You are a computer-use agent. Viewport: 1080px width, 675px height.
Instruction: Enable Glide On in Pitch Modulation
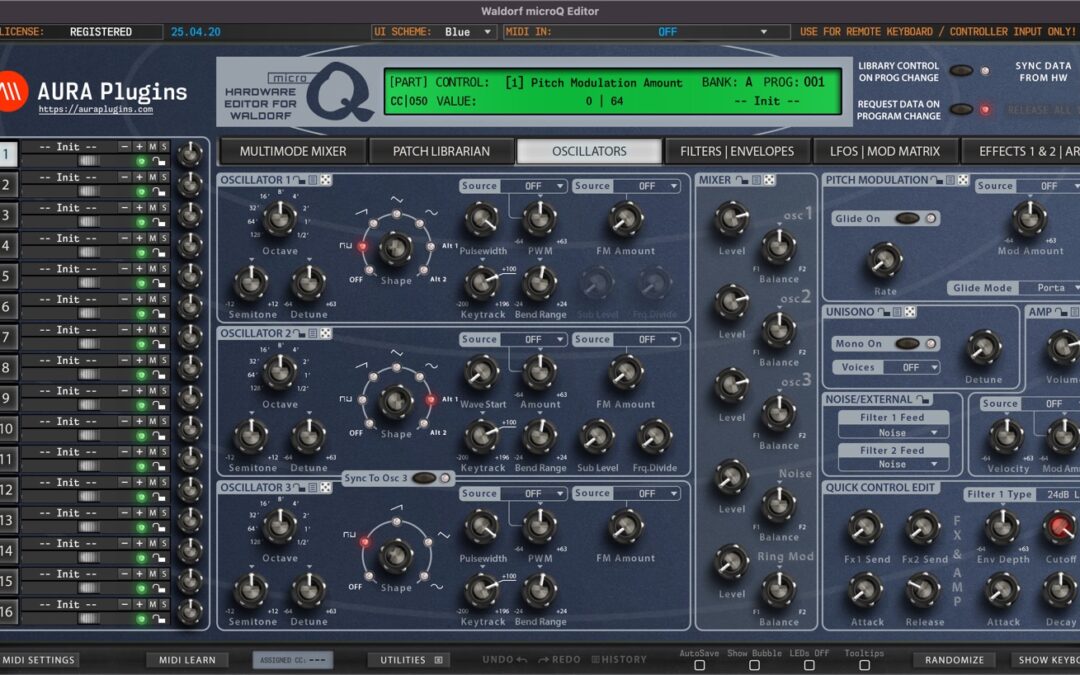point(908,218)
